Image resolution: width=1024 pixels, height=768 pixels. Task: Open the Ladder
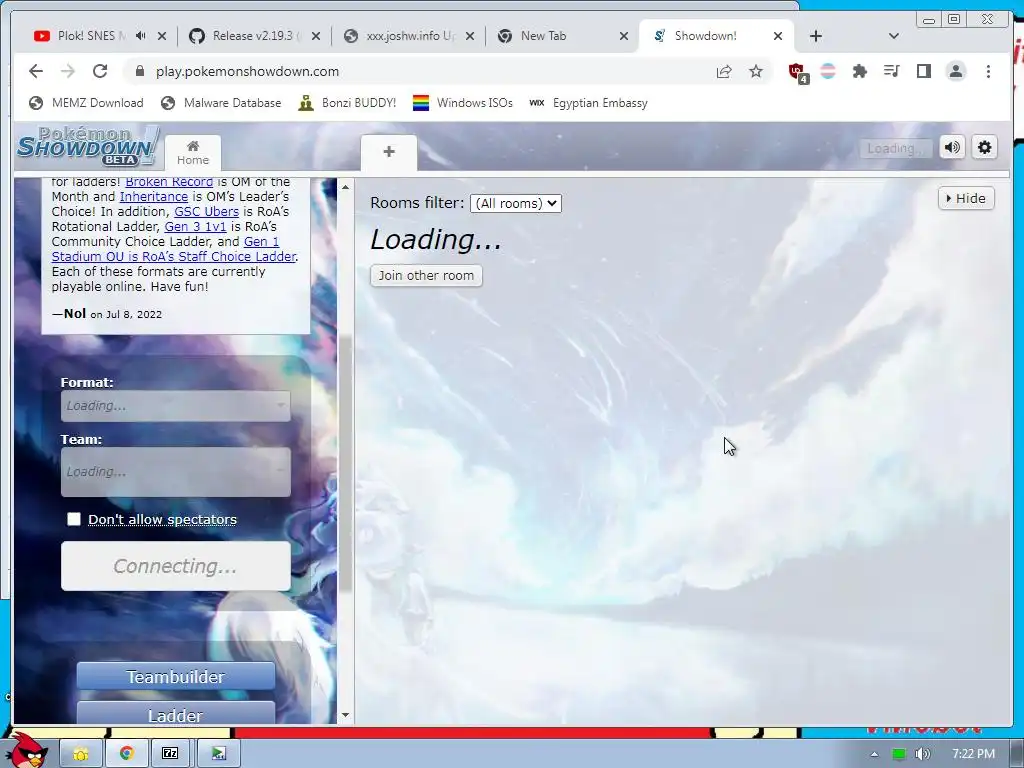(176, 714)
